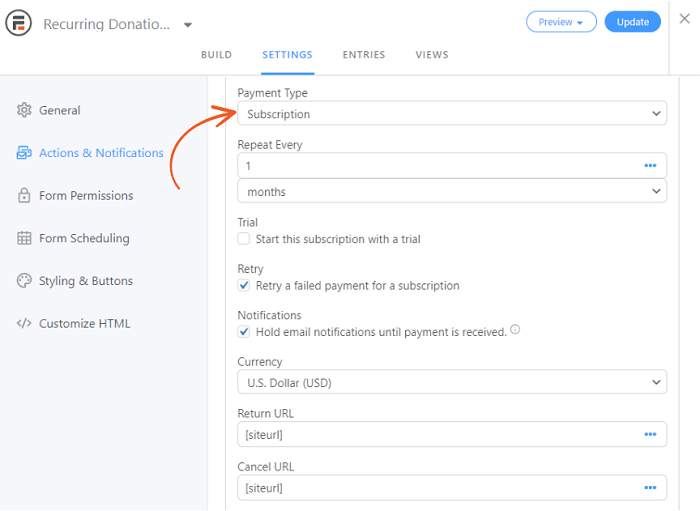Open the months interval dropdown
Screen dimensions: 700x511
coord(452,191)
